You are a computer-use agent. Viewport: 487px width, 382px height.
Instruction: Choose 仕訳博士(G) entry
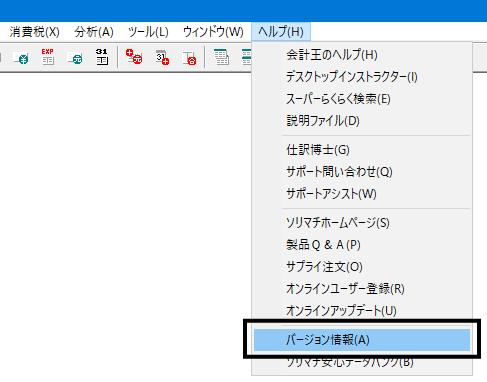click(362, 150)
